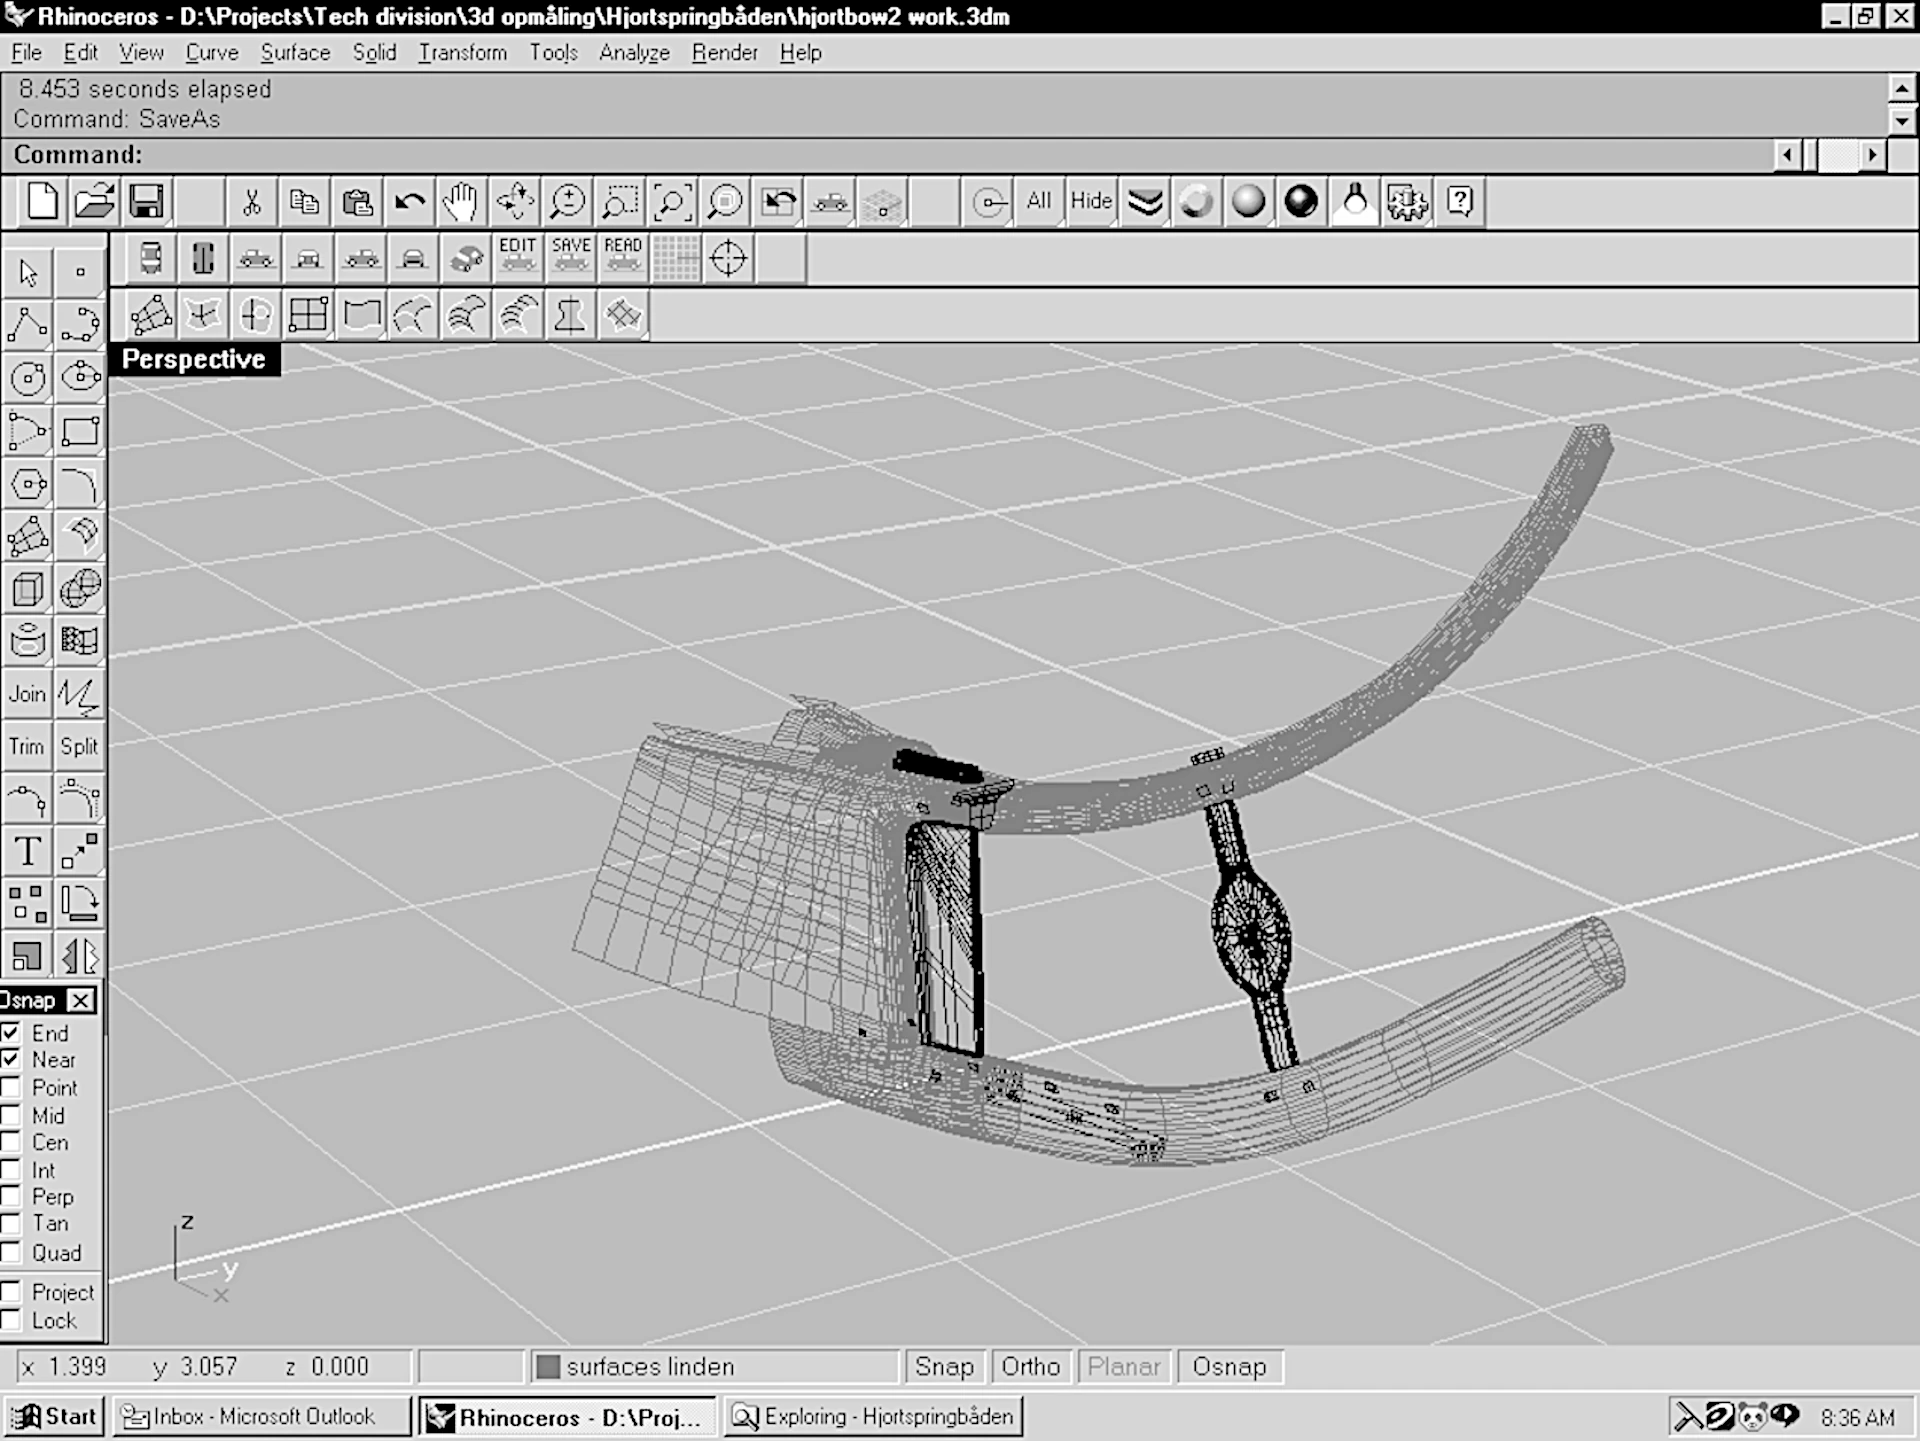This screenshot has height=1441, width=1920.
Task: Click the Split button
Action: coord(80,747)
